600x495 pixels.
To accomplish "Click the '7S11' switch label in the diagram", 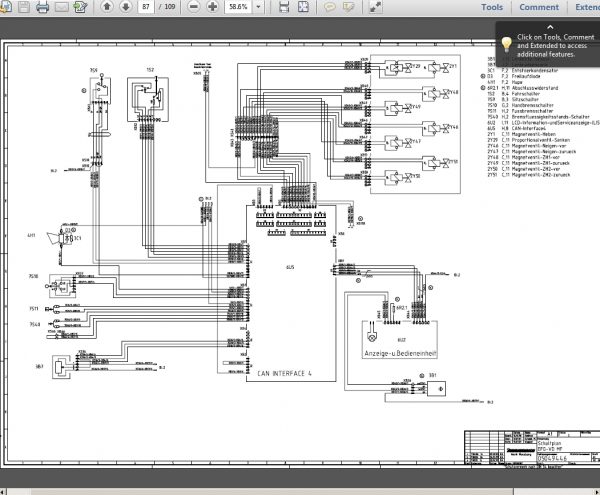I will click(x=34, y=308).
